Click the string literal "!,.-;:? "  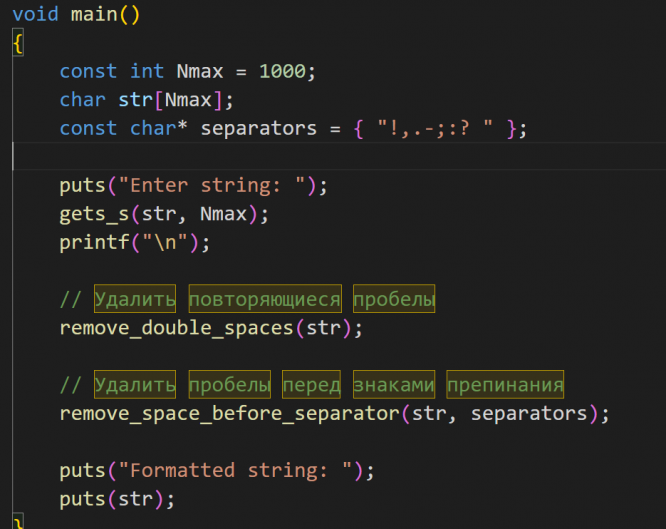(435, 128)
